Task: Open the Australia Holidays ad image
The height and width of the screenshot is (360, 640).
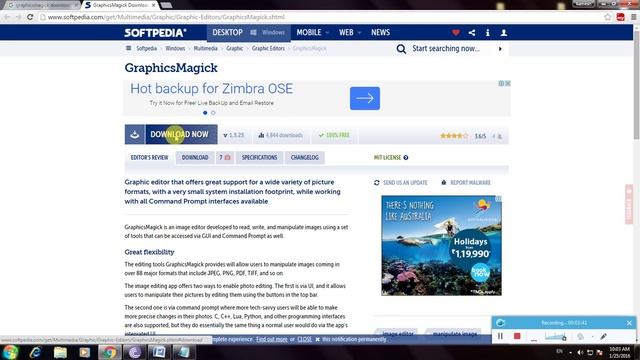Action: point(441,245)
